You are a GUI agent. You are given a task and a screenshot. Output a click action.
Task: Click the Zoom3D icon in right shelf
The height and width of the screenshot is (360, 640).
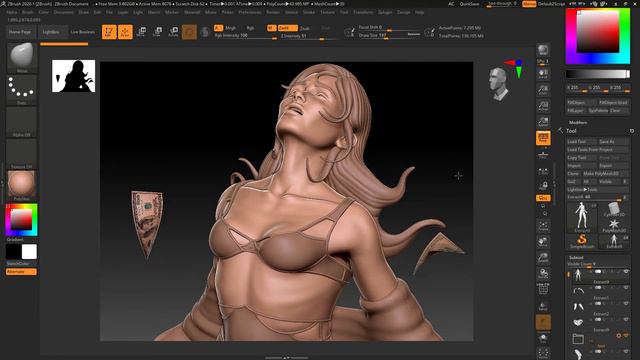click(x=543, y=258)
